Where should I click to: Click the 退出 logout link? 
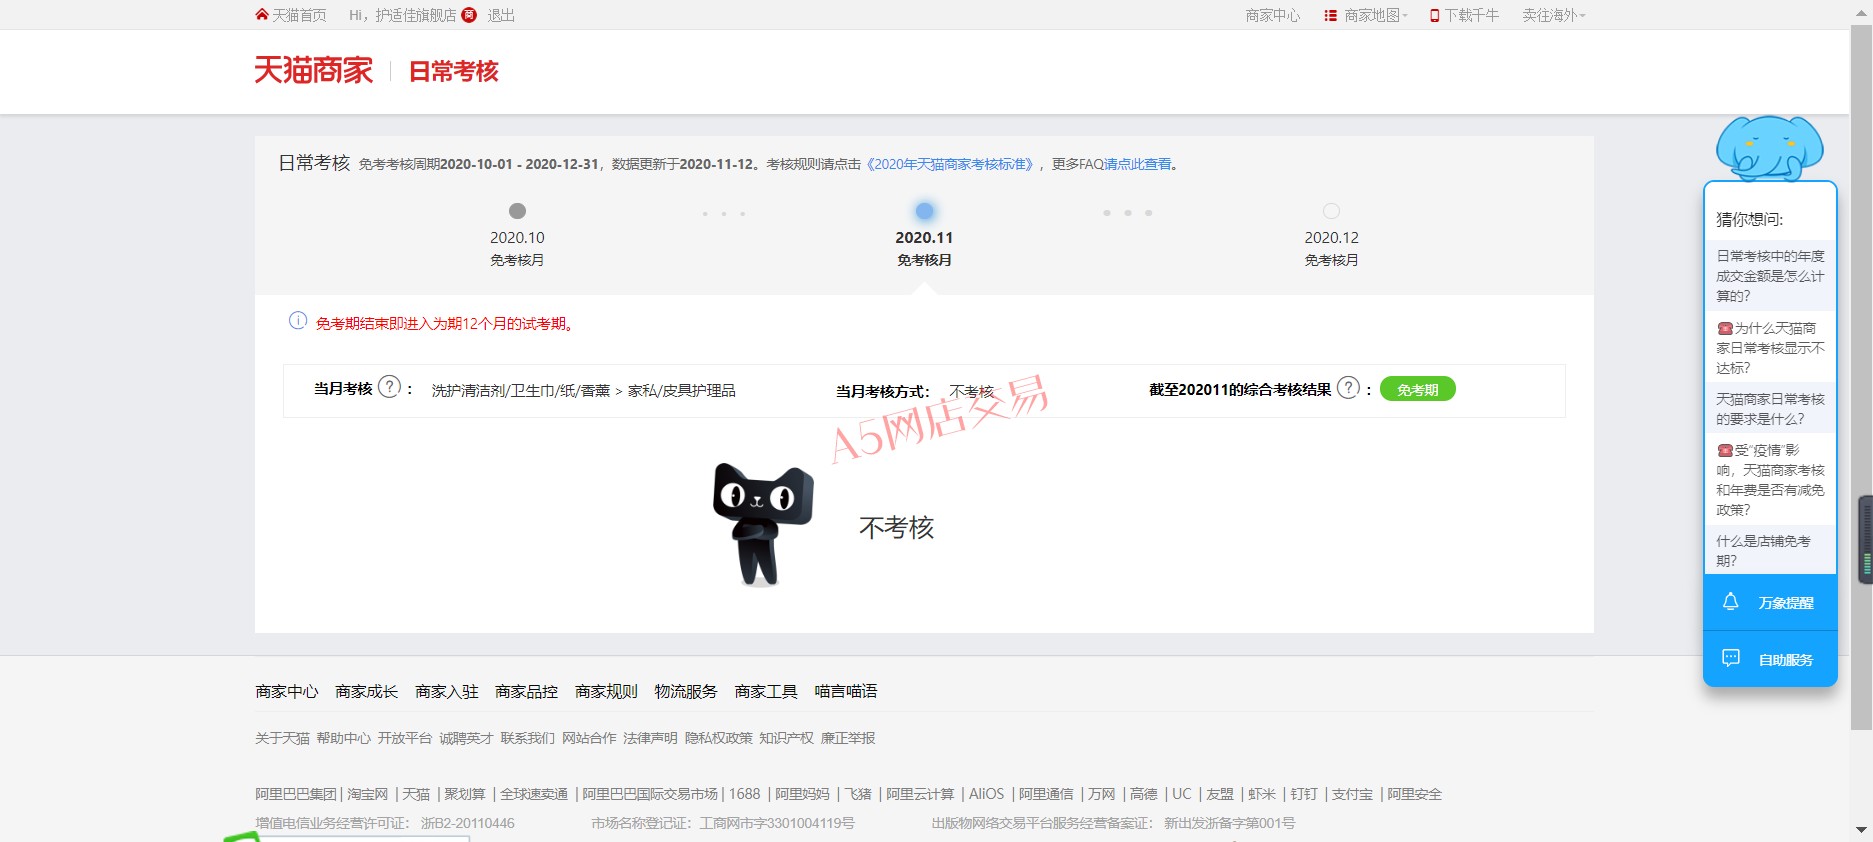(501, 15)
